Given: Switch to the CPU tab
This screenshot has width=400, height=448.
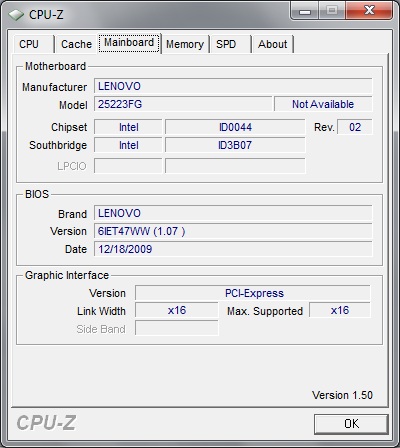Looking at the screenshot, I should [34, 44].
